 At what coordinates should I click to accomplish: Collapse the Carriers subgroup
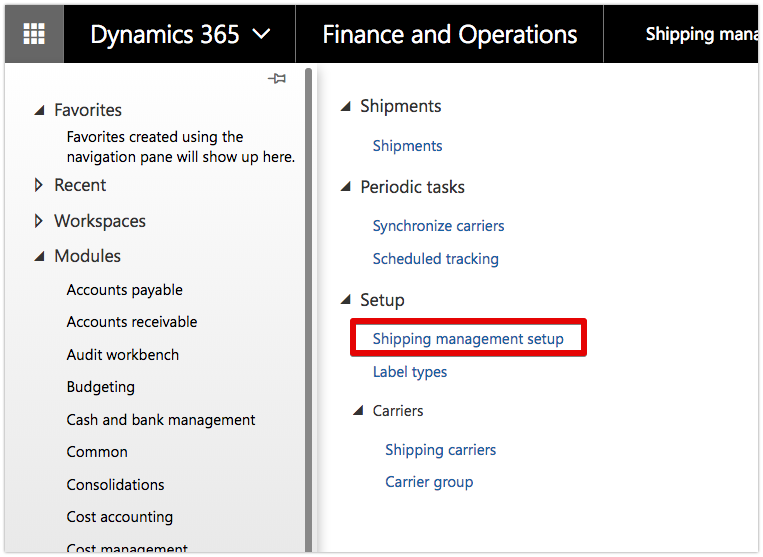click(358, 411)
